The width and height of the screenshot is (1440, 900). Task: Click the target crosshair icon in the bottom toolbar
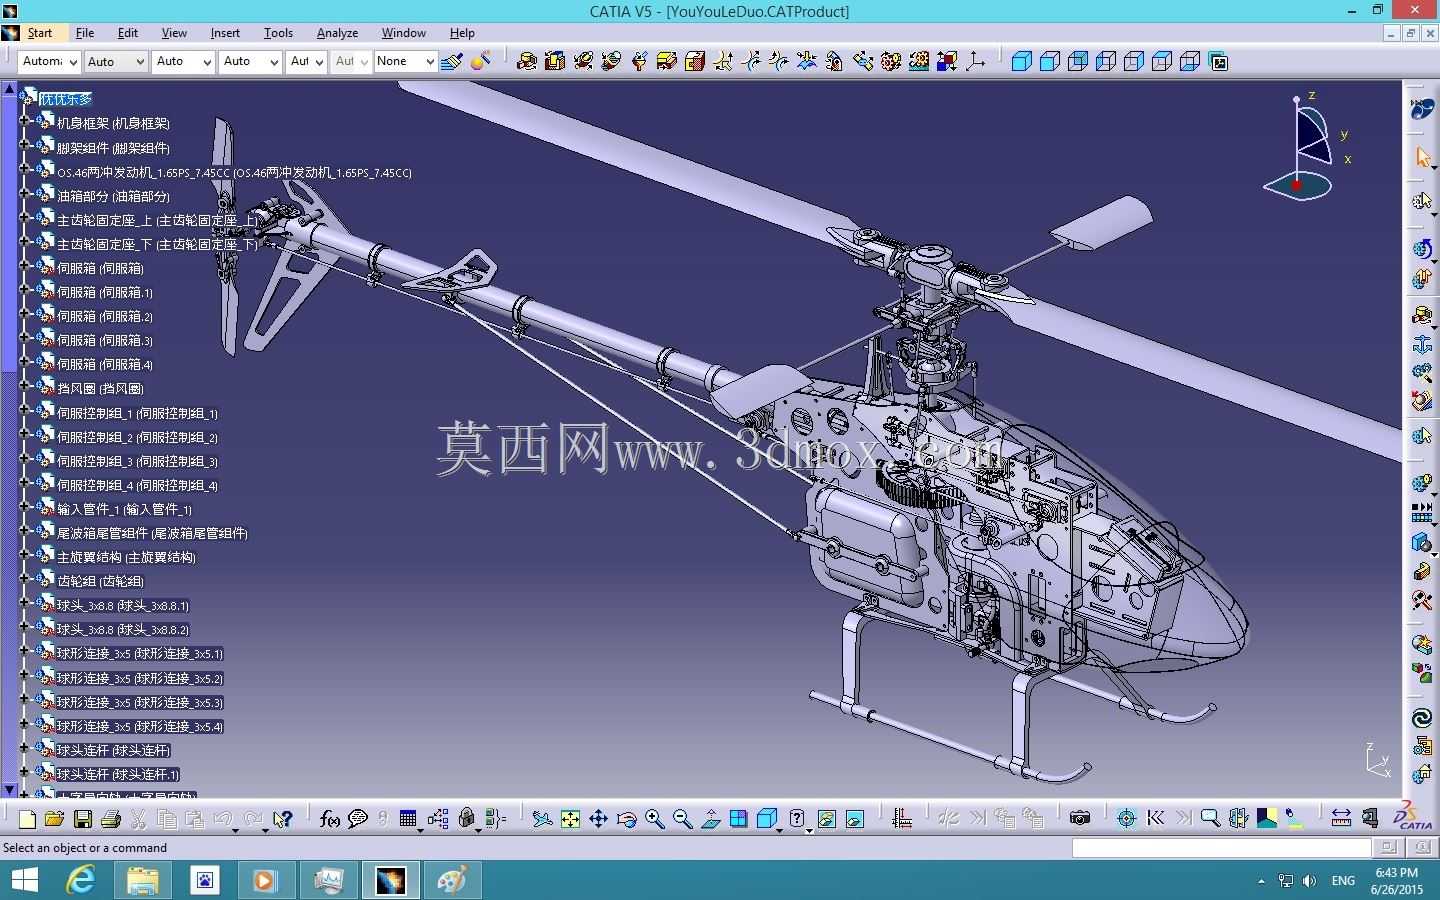click(1126, 819)
